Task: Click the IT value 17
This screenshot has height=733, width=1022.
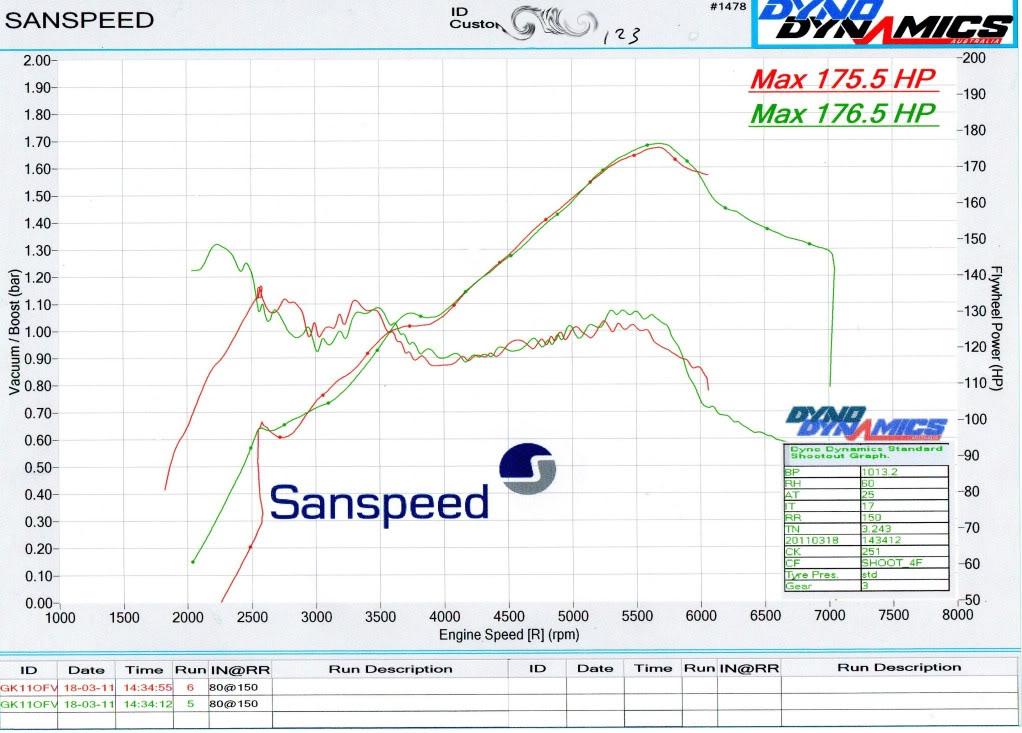Action: tap(868, 506)
